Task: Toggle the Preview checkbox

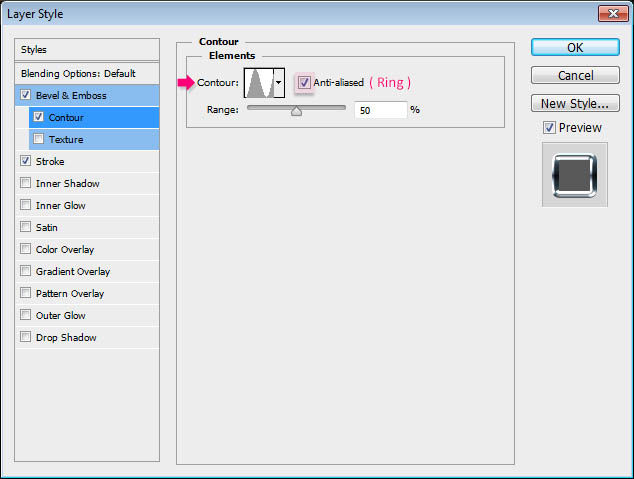Action: (x=549, y=128)
